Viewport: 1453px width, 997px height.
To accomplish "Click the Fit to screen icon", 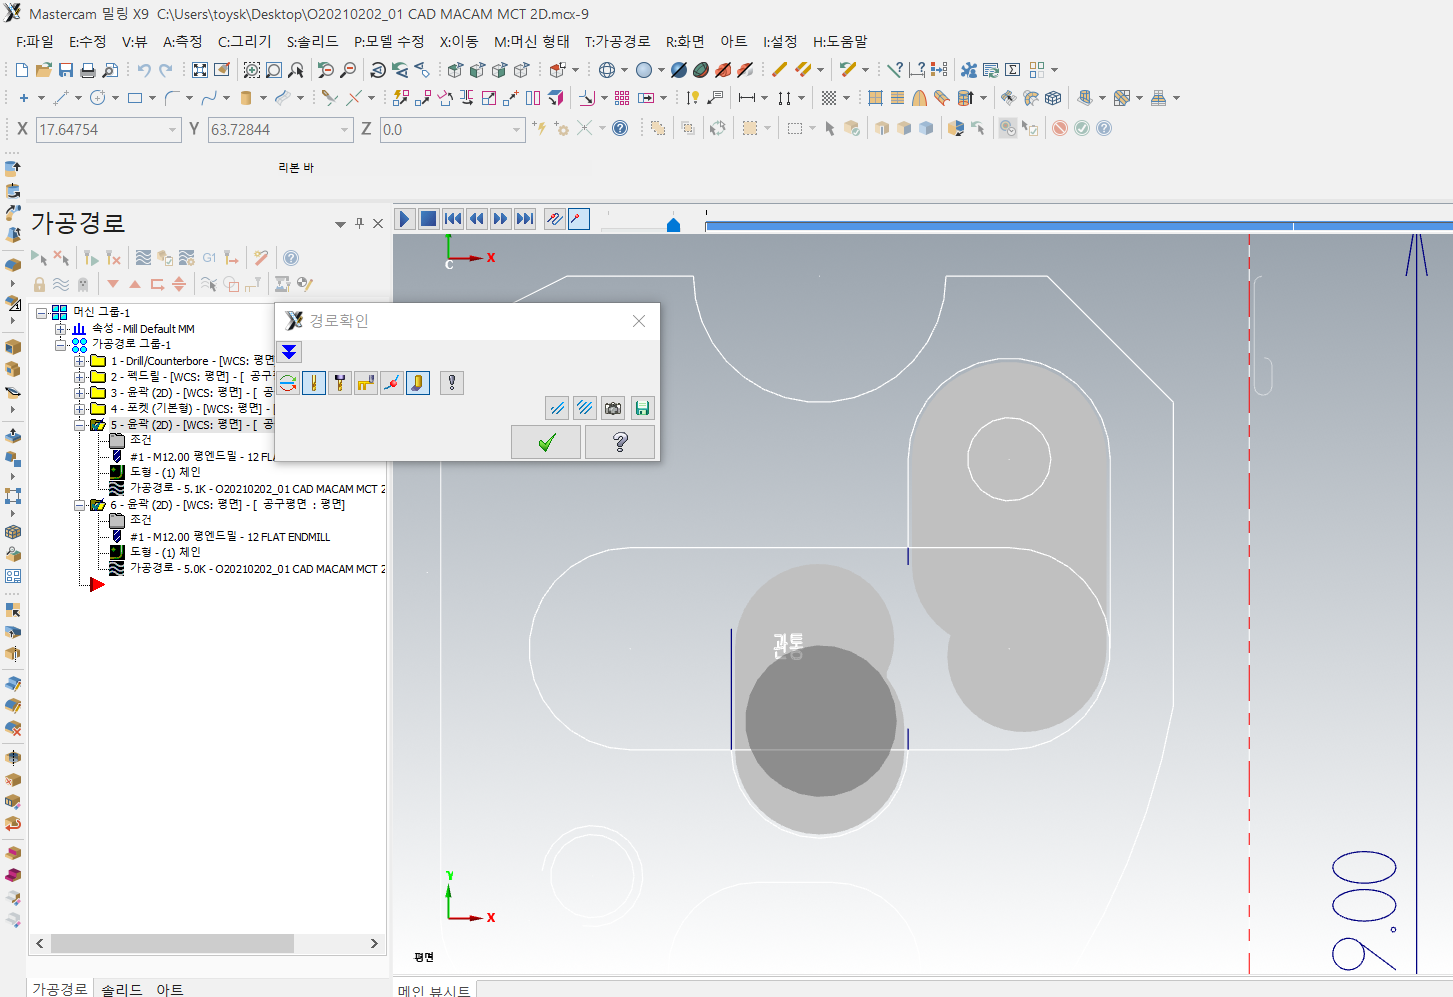I will pyautogui.click(x=200, y=70).
